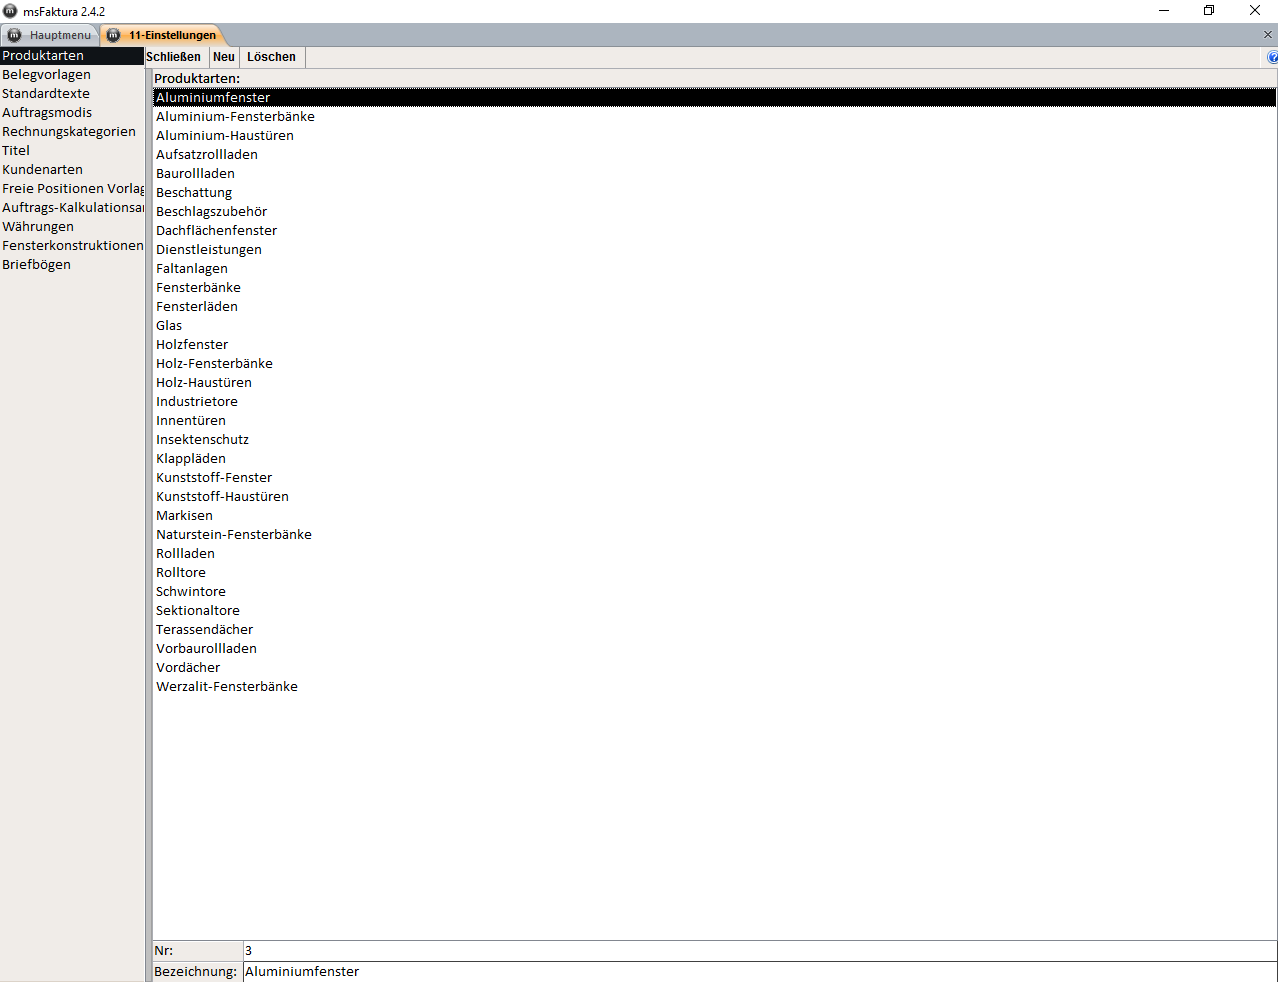Select Innentüren list entry

click(715, 421)
